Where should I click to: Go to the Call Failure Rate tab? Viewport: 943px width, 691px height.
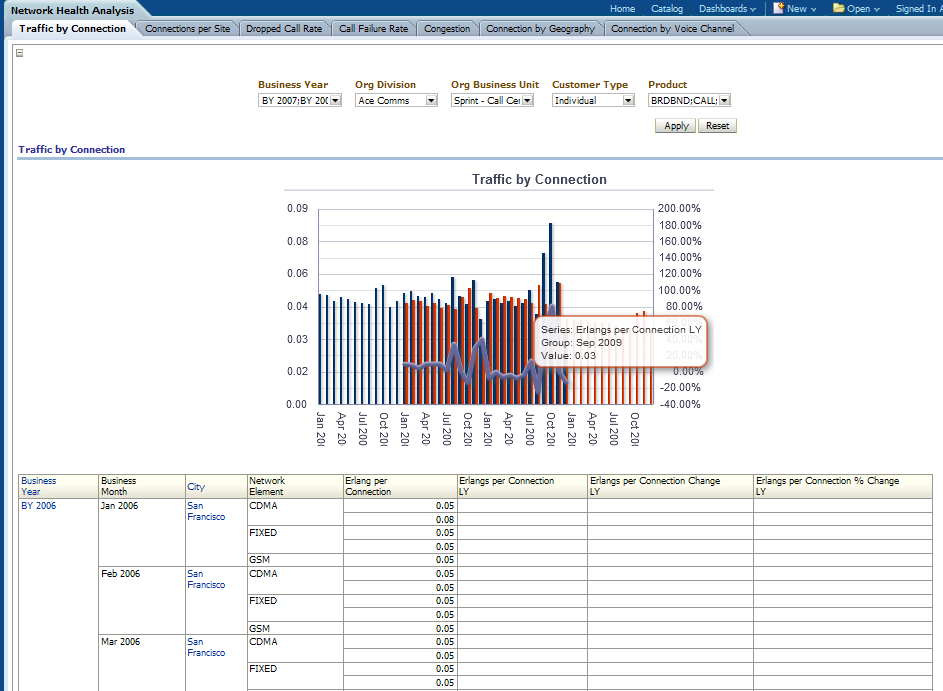click(373, 29)
